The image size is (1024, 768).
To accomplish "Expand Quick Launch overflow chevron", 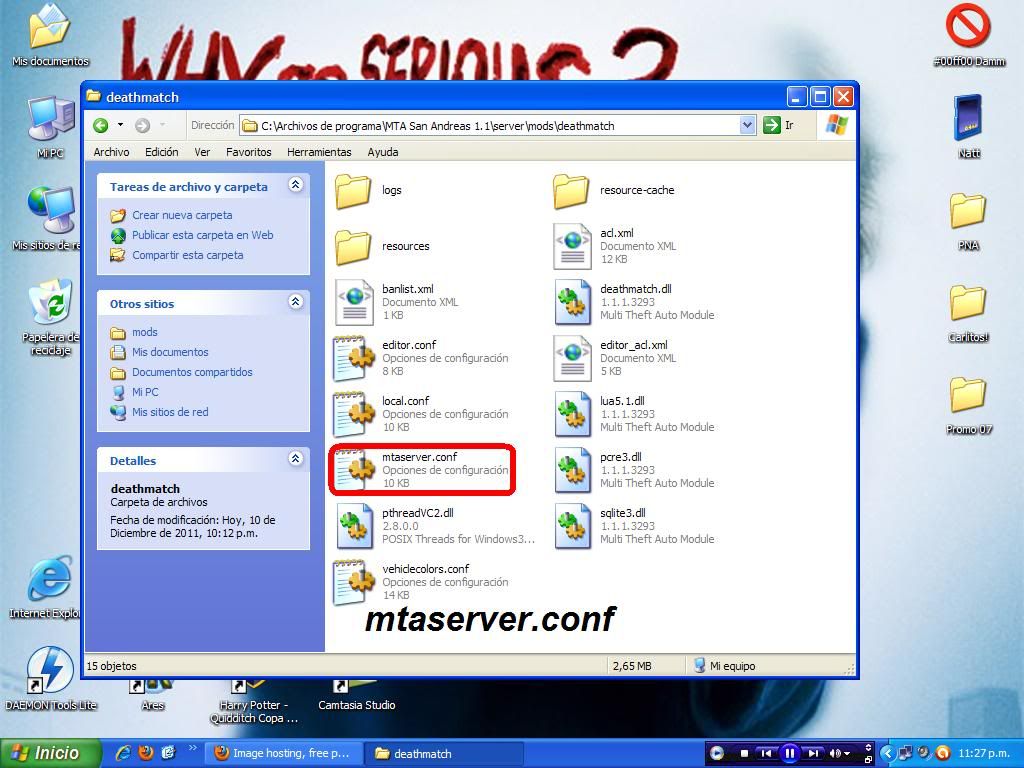I will tap(193, 748).
